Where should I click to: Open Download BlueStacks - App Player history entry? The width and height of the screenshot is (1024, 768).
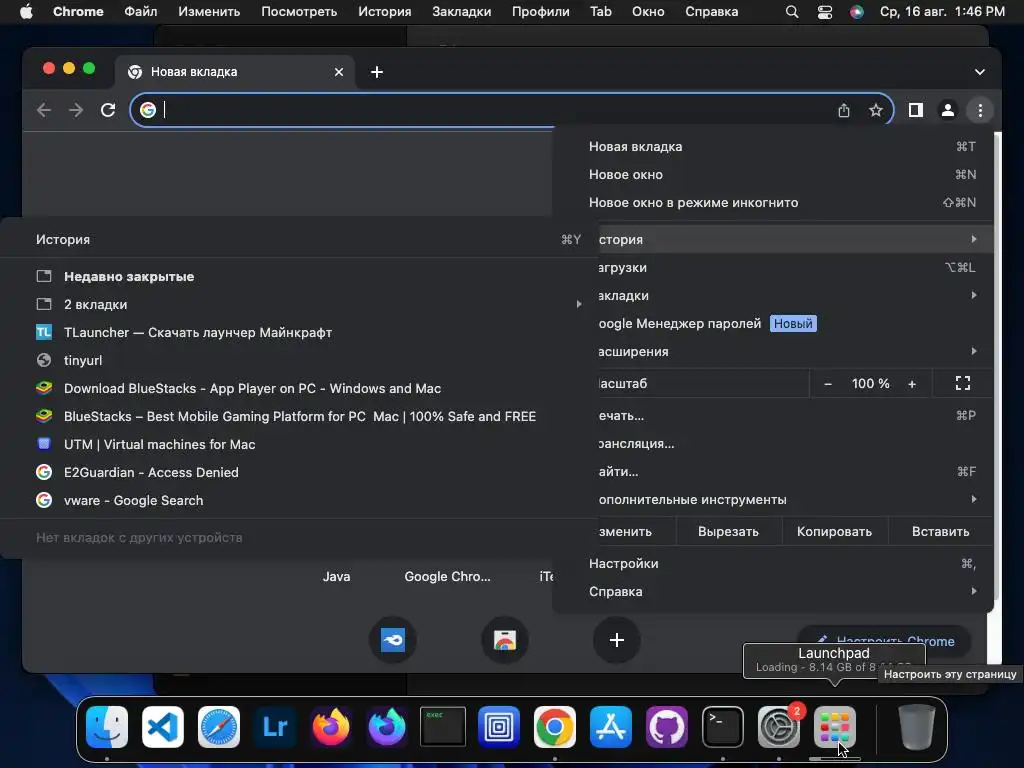point(299,389)
